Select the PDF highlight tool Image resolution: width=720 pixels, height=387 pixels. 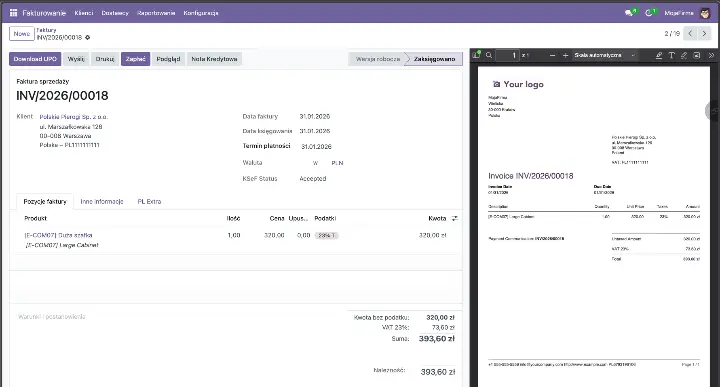coord(658,55)
